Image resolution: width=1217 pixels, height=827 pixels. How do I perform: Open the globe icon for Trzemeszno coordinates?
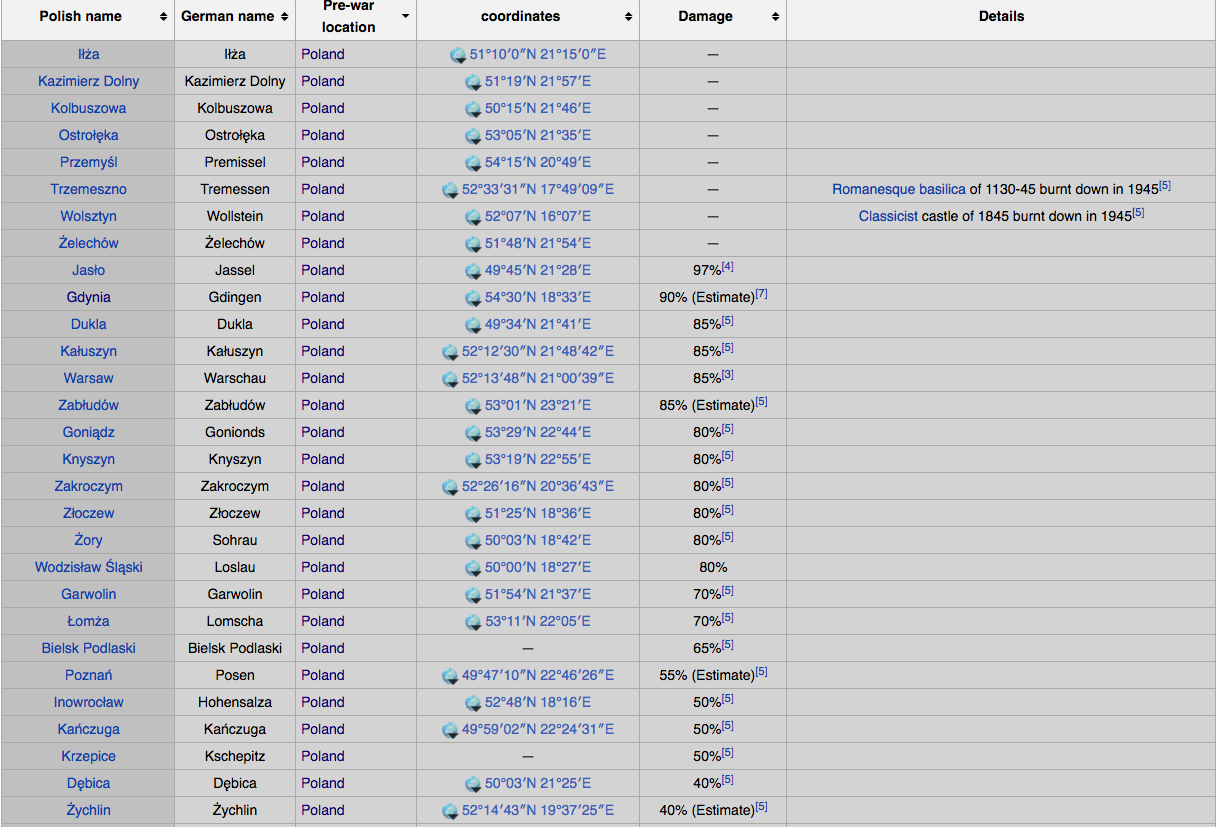click(x=450, y=190)
